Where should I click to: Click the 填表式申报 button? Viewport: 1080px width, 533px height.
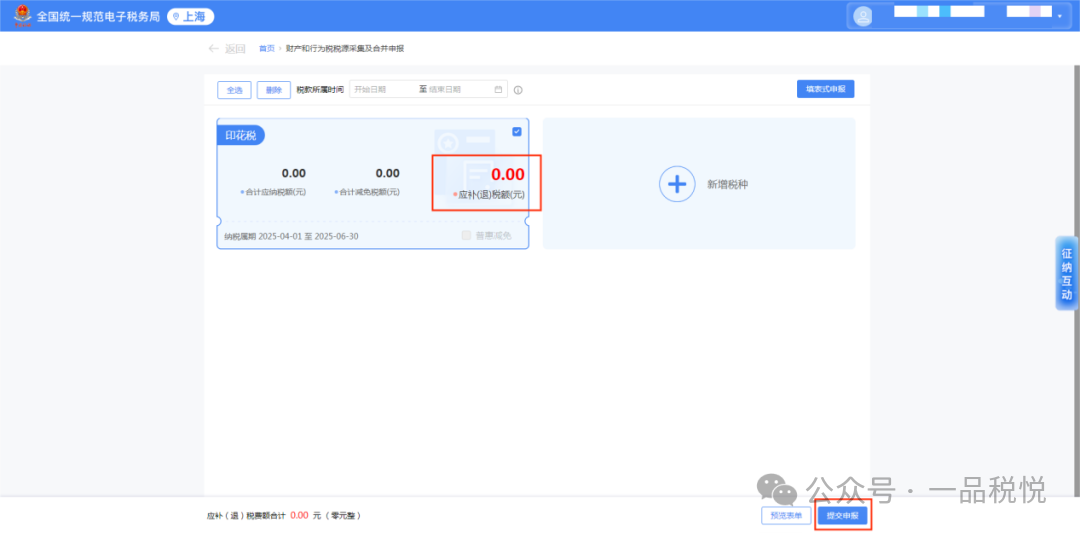[825, 89]
